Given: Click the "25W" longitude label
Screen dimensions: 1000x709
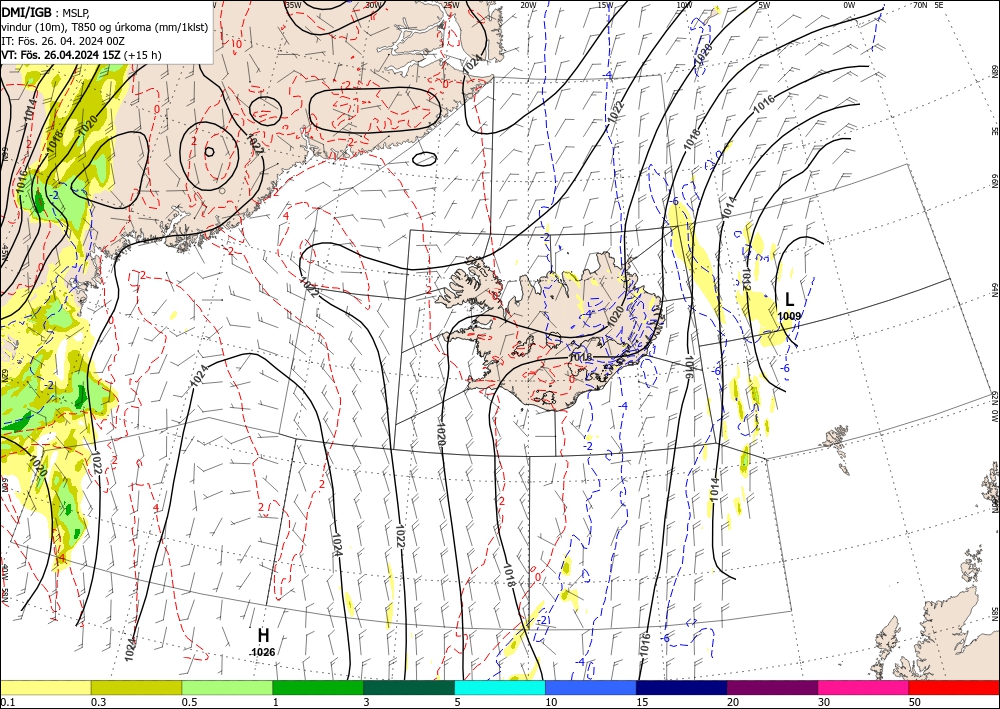Looking at the screenshot, I should pyautogui.click(x=450, y=5).
